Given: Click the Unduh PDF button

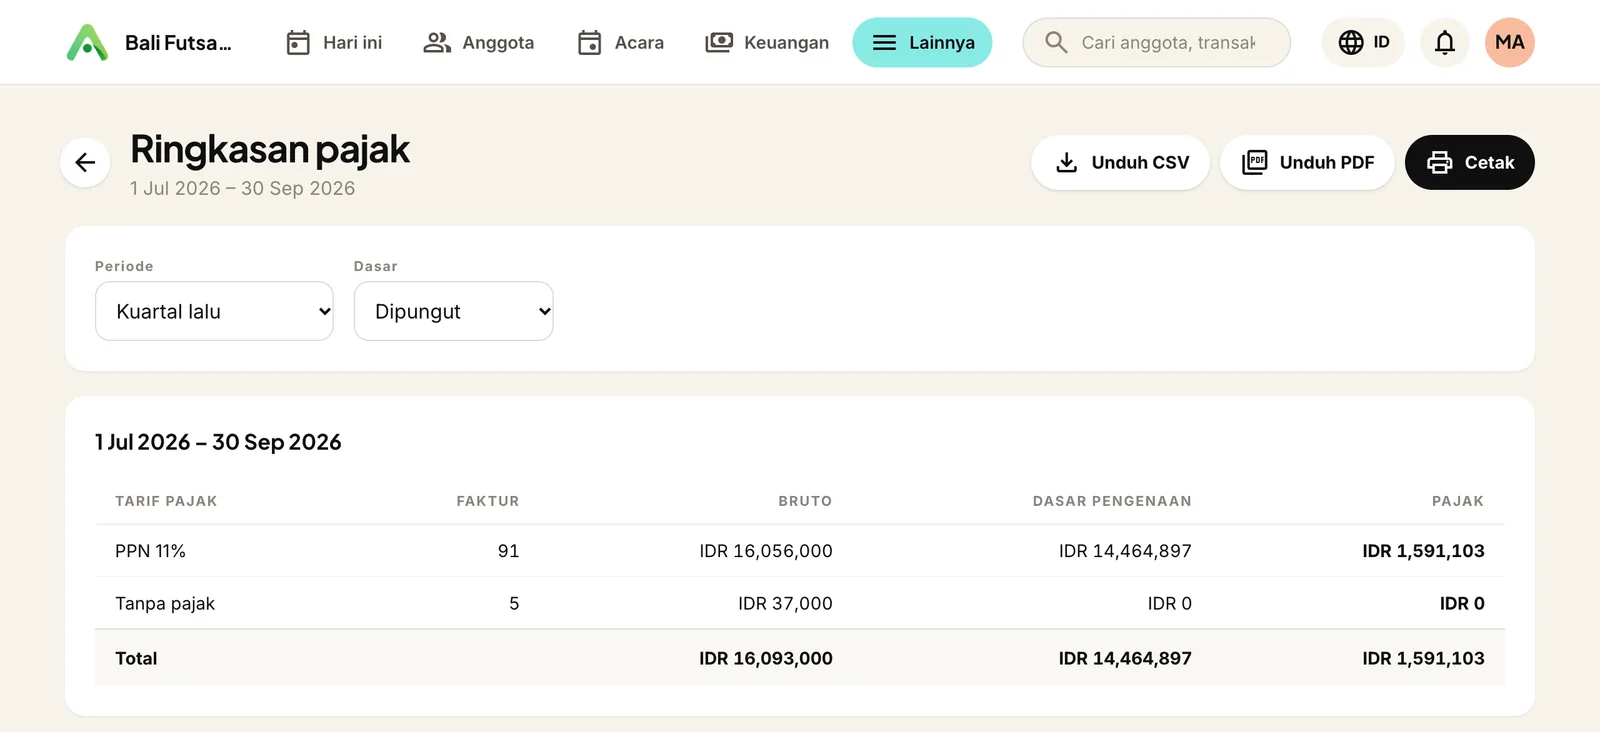Looking at the screenshot, I should tap(1308, 162).
